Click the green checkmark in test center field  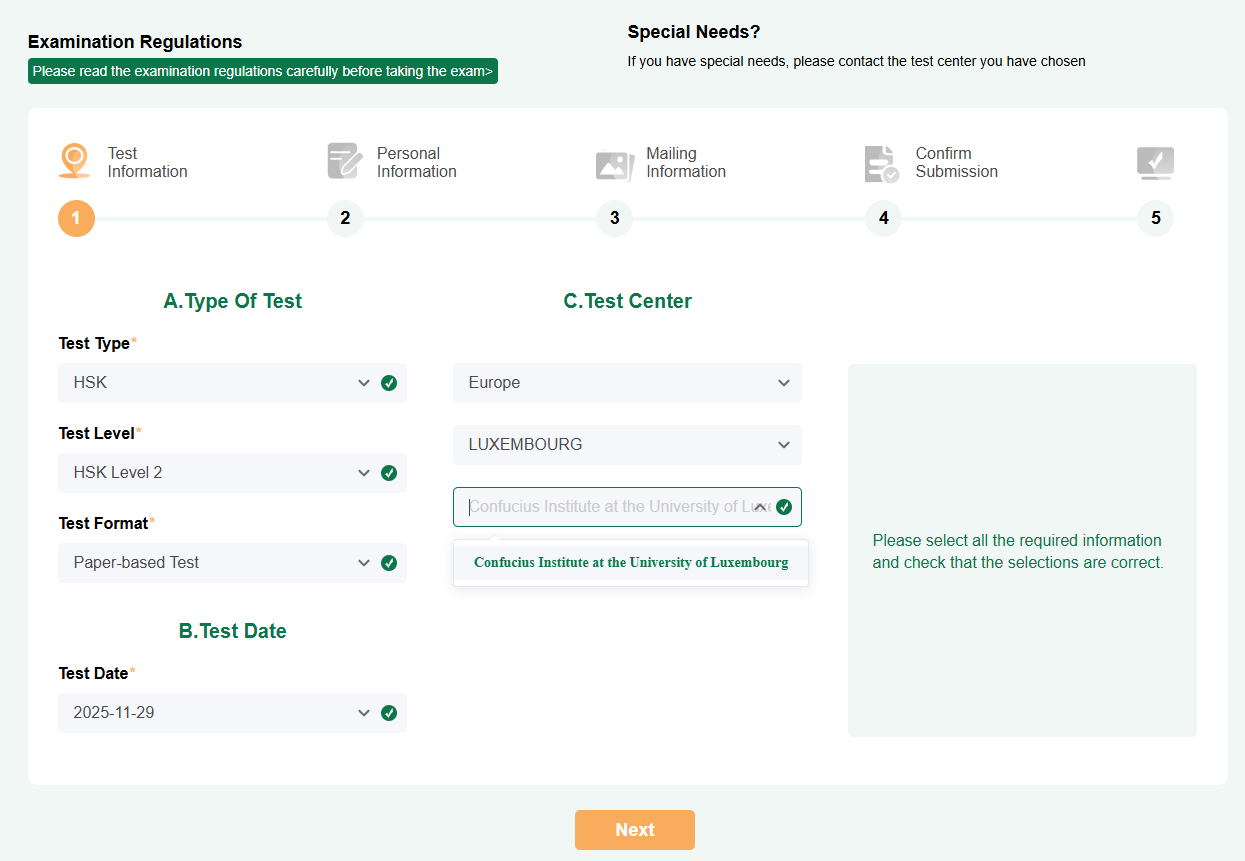point(784,507)
